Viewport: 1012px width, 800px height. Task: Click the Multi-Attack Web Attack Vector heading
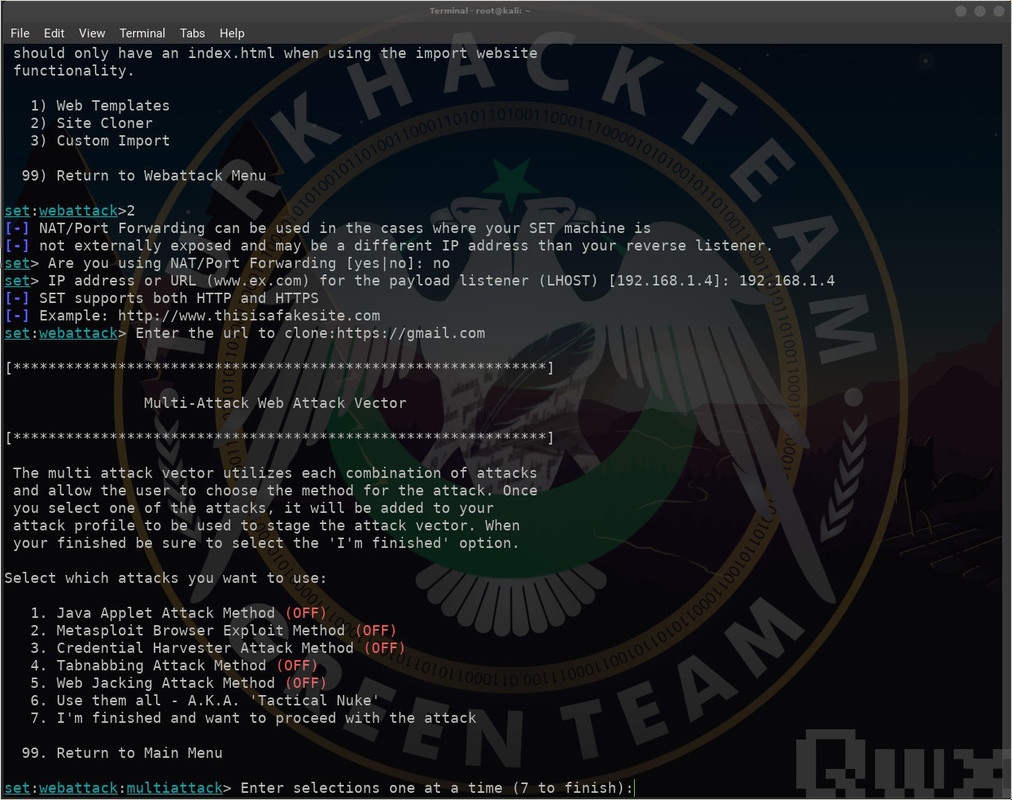pos(275,403)
